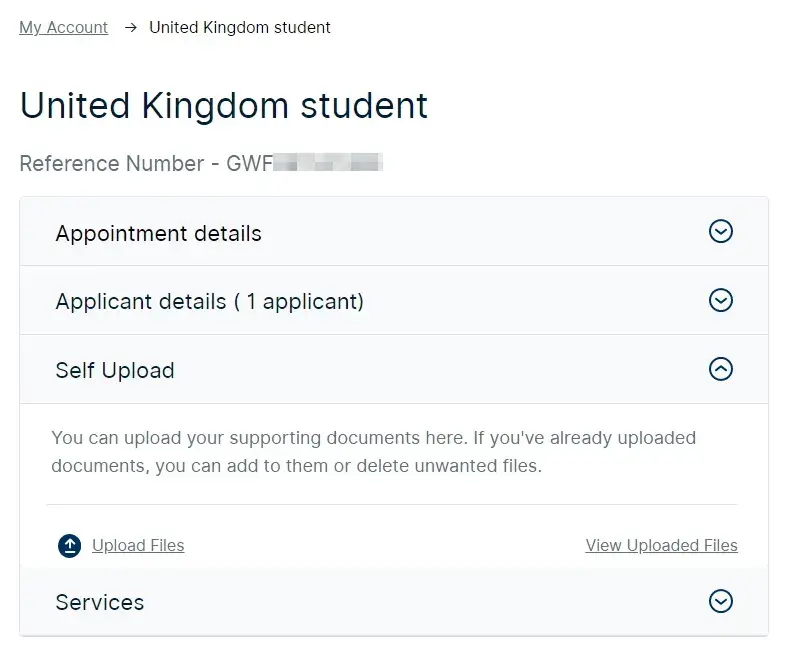Expand Applicant details using the chevron icon
788x656 pixels.
click(x=720, y=300)
